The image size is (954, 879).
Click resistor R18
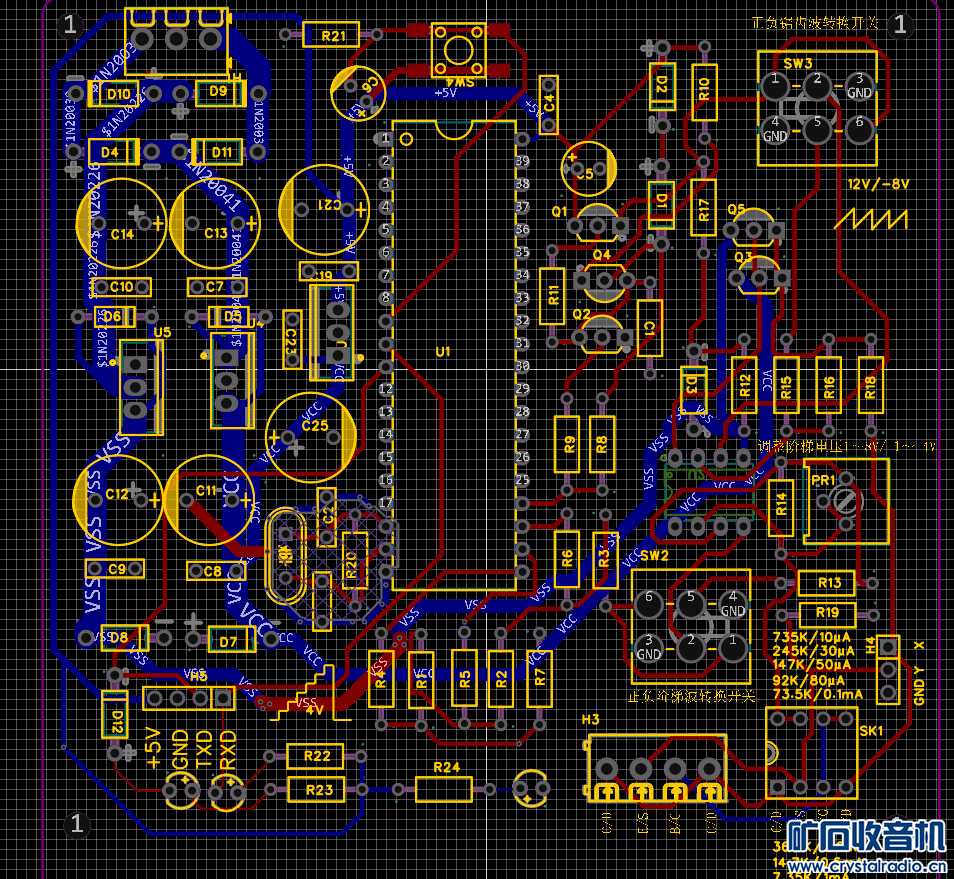point(871,385)
